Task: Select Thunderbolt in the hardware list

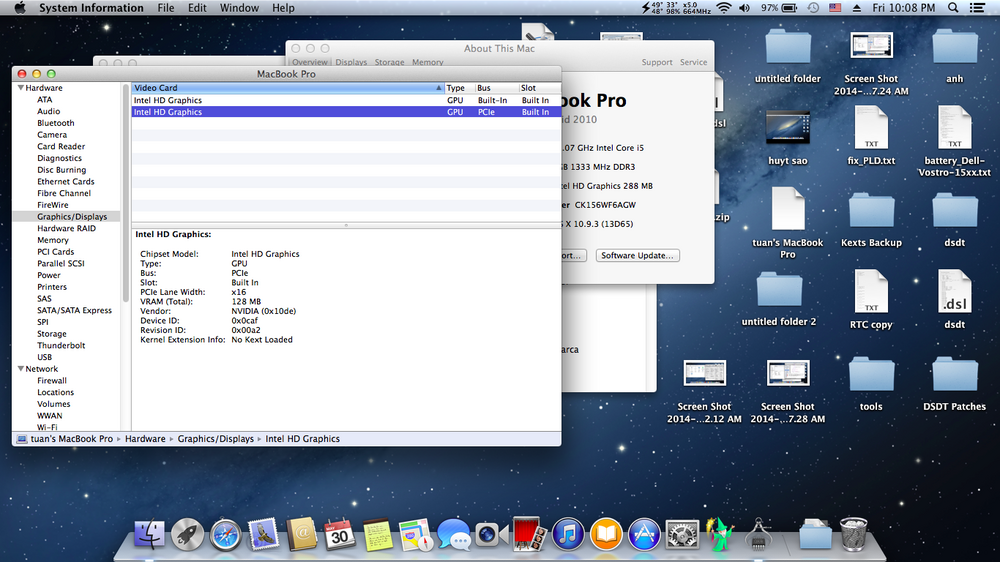Action: (61, 345)
